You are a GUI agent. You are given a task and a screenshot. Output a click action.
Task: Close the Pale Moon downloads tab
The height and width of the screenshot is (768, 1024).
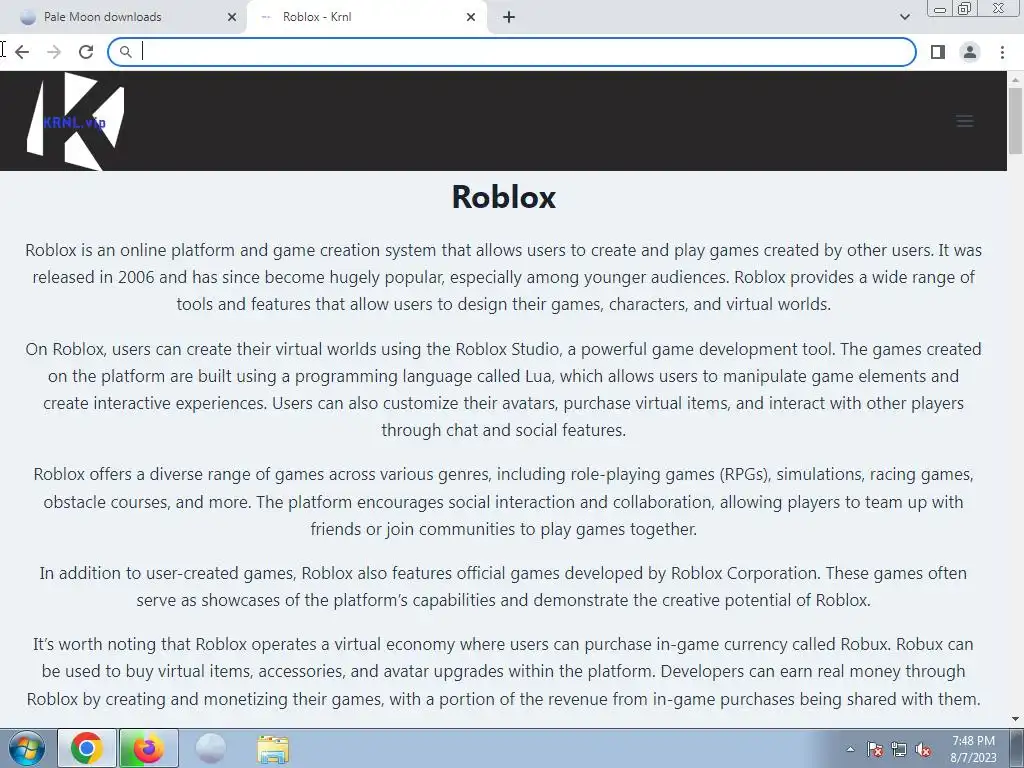point(232,18)
